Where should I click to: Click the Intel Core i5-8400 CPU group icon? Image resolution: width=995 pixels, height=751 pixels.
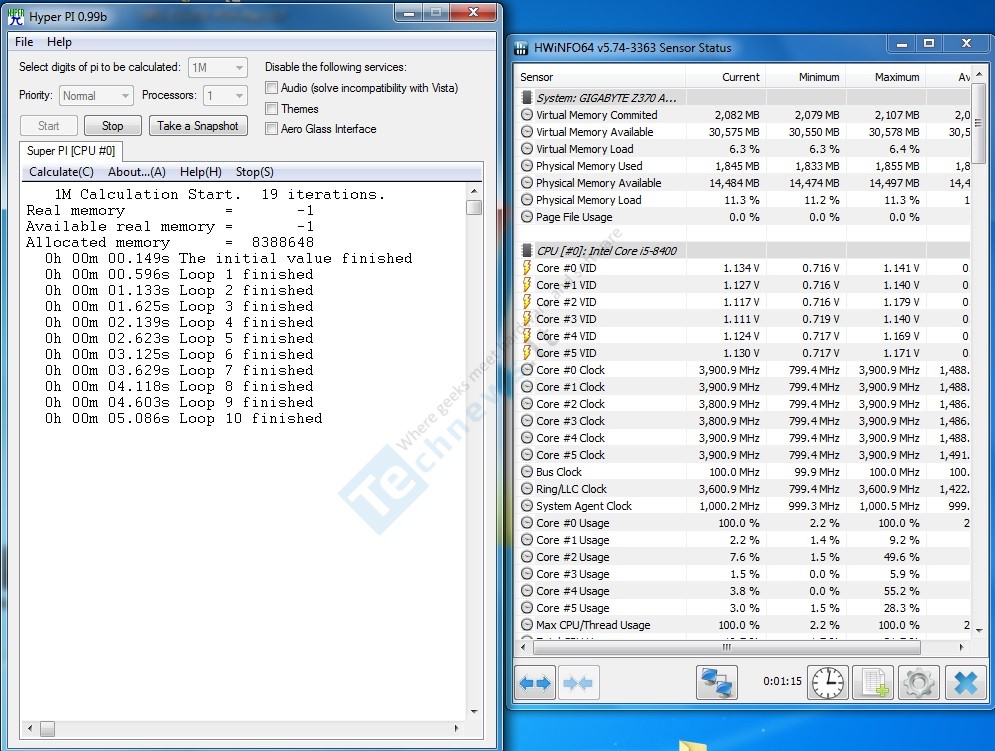[x=526, y=251]
